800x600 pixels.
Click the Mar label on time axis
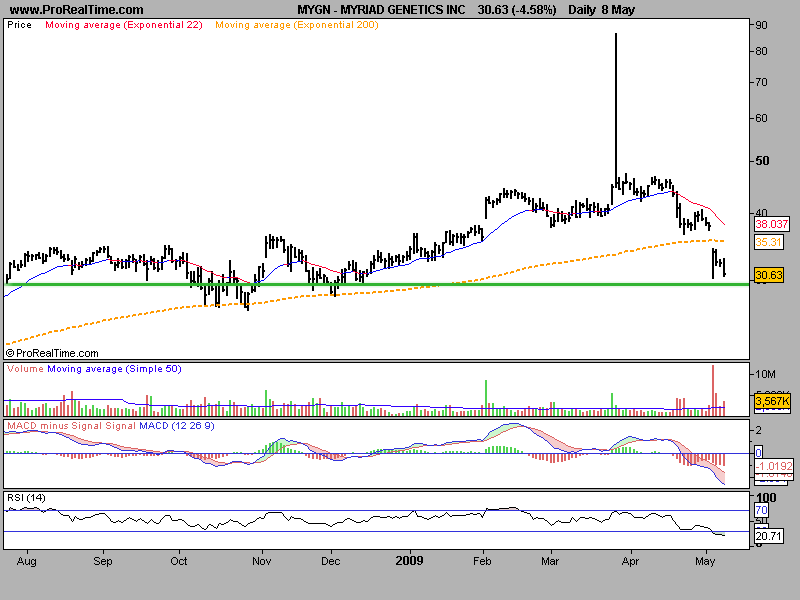tap(550, 561)
